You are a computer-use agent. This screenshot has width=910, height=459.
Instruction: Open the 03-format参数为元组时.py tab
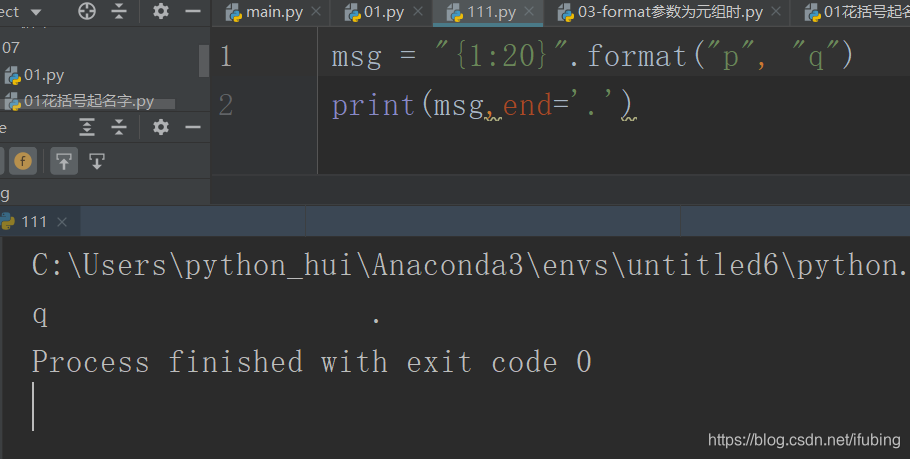(670, 12)
